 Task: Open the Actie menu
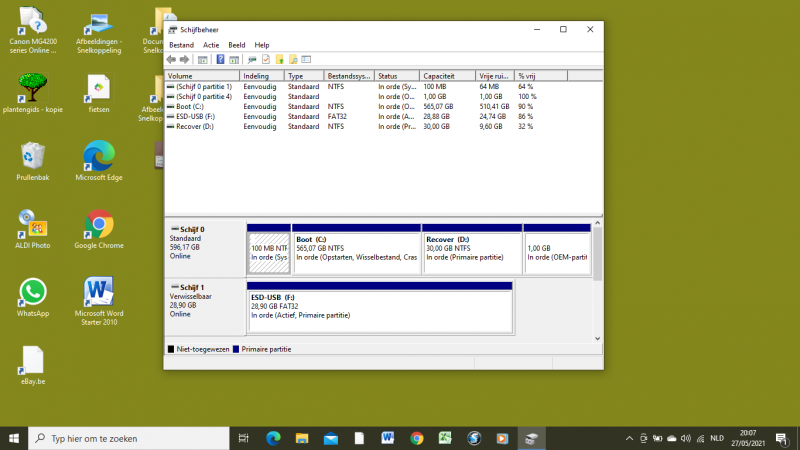point(211,45)
